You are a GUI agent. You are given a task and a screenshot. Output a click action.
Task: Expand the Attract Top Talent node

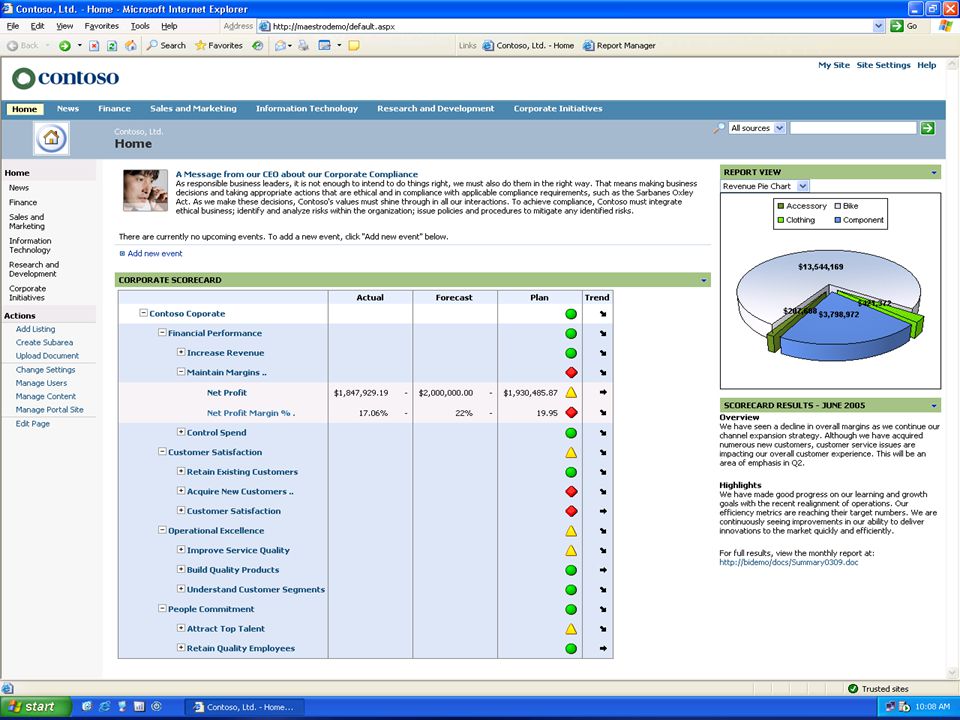pos(181,628)
